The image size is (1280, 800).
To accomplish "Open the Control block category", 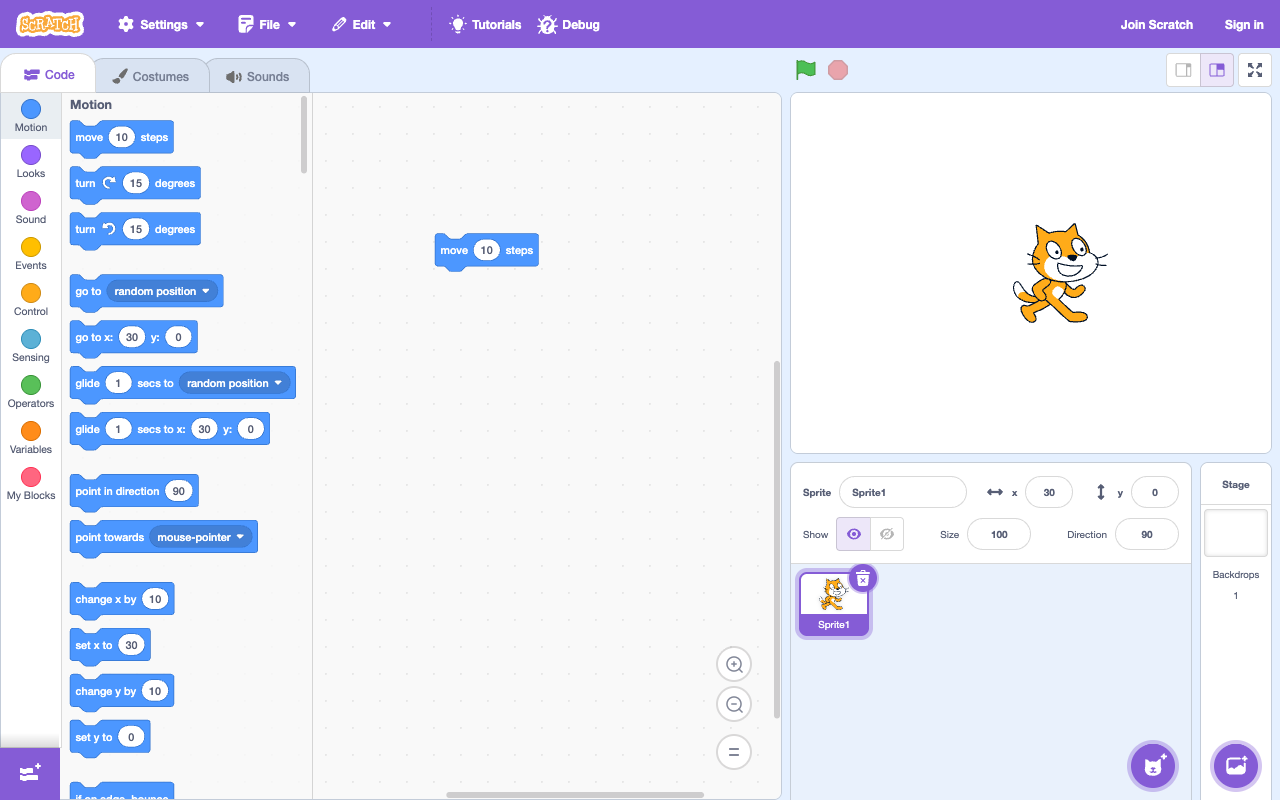I will coord(31,300).
